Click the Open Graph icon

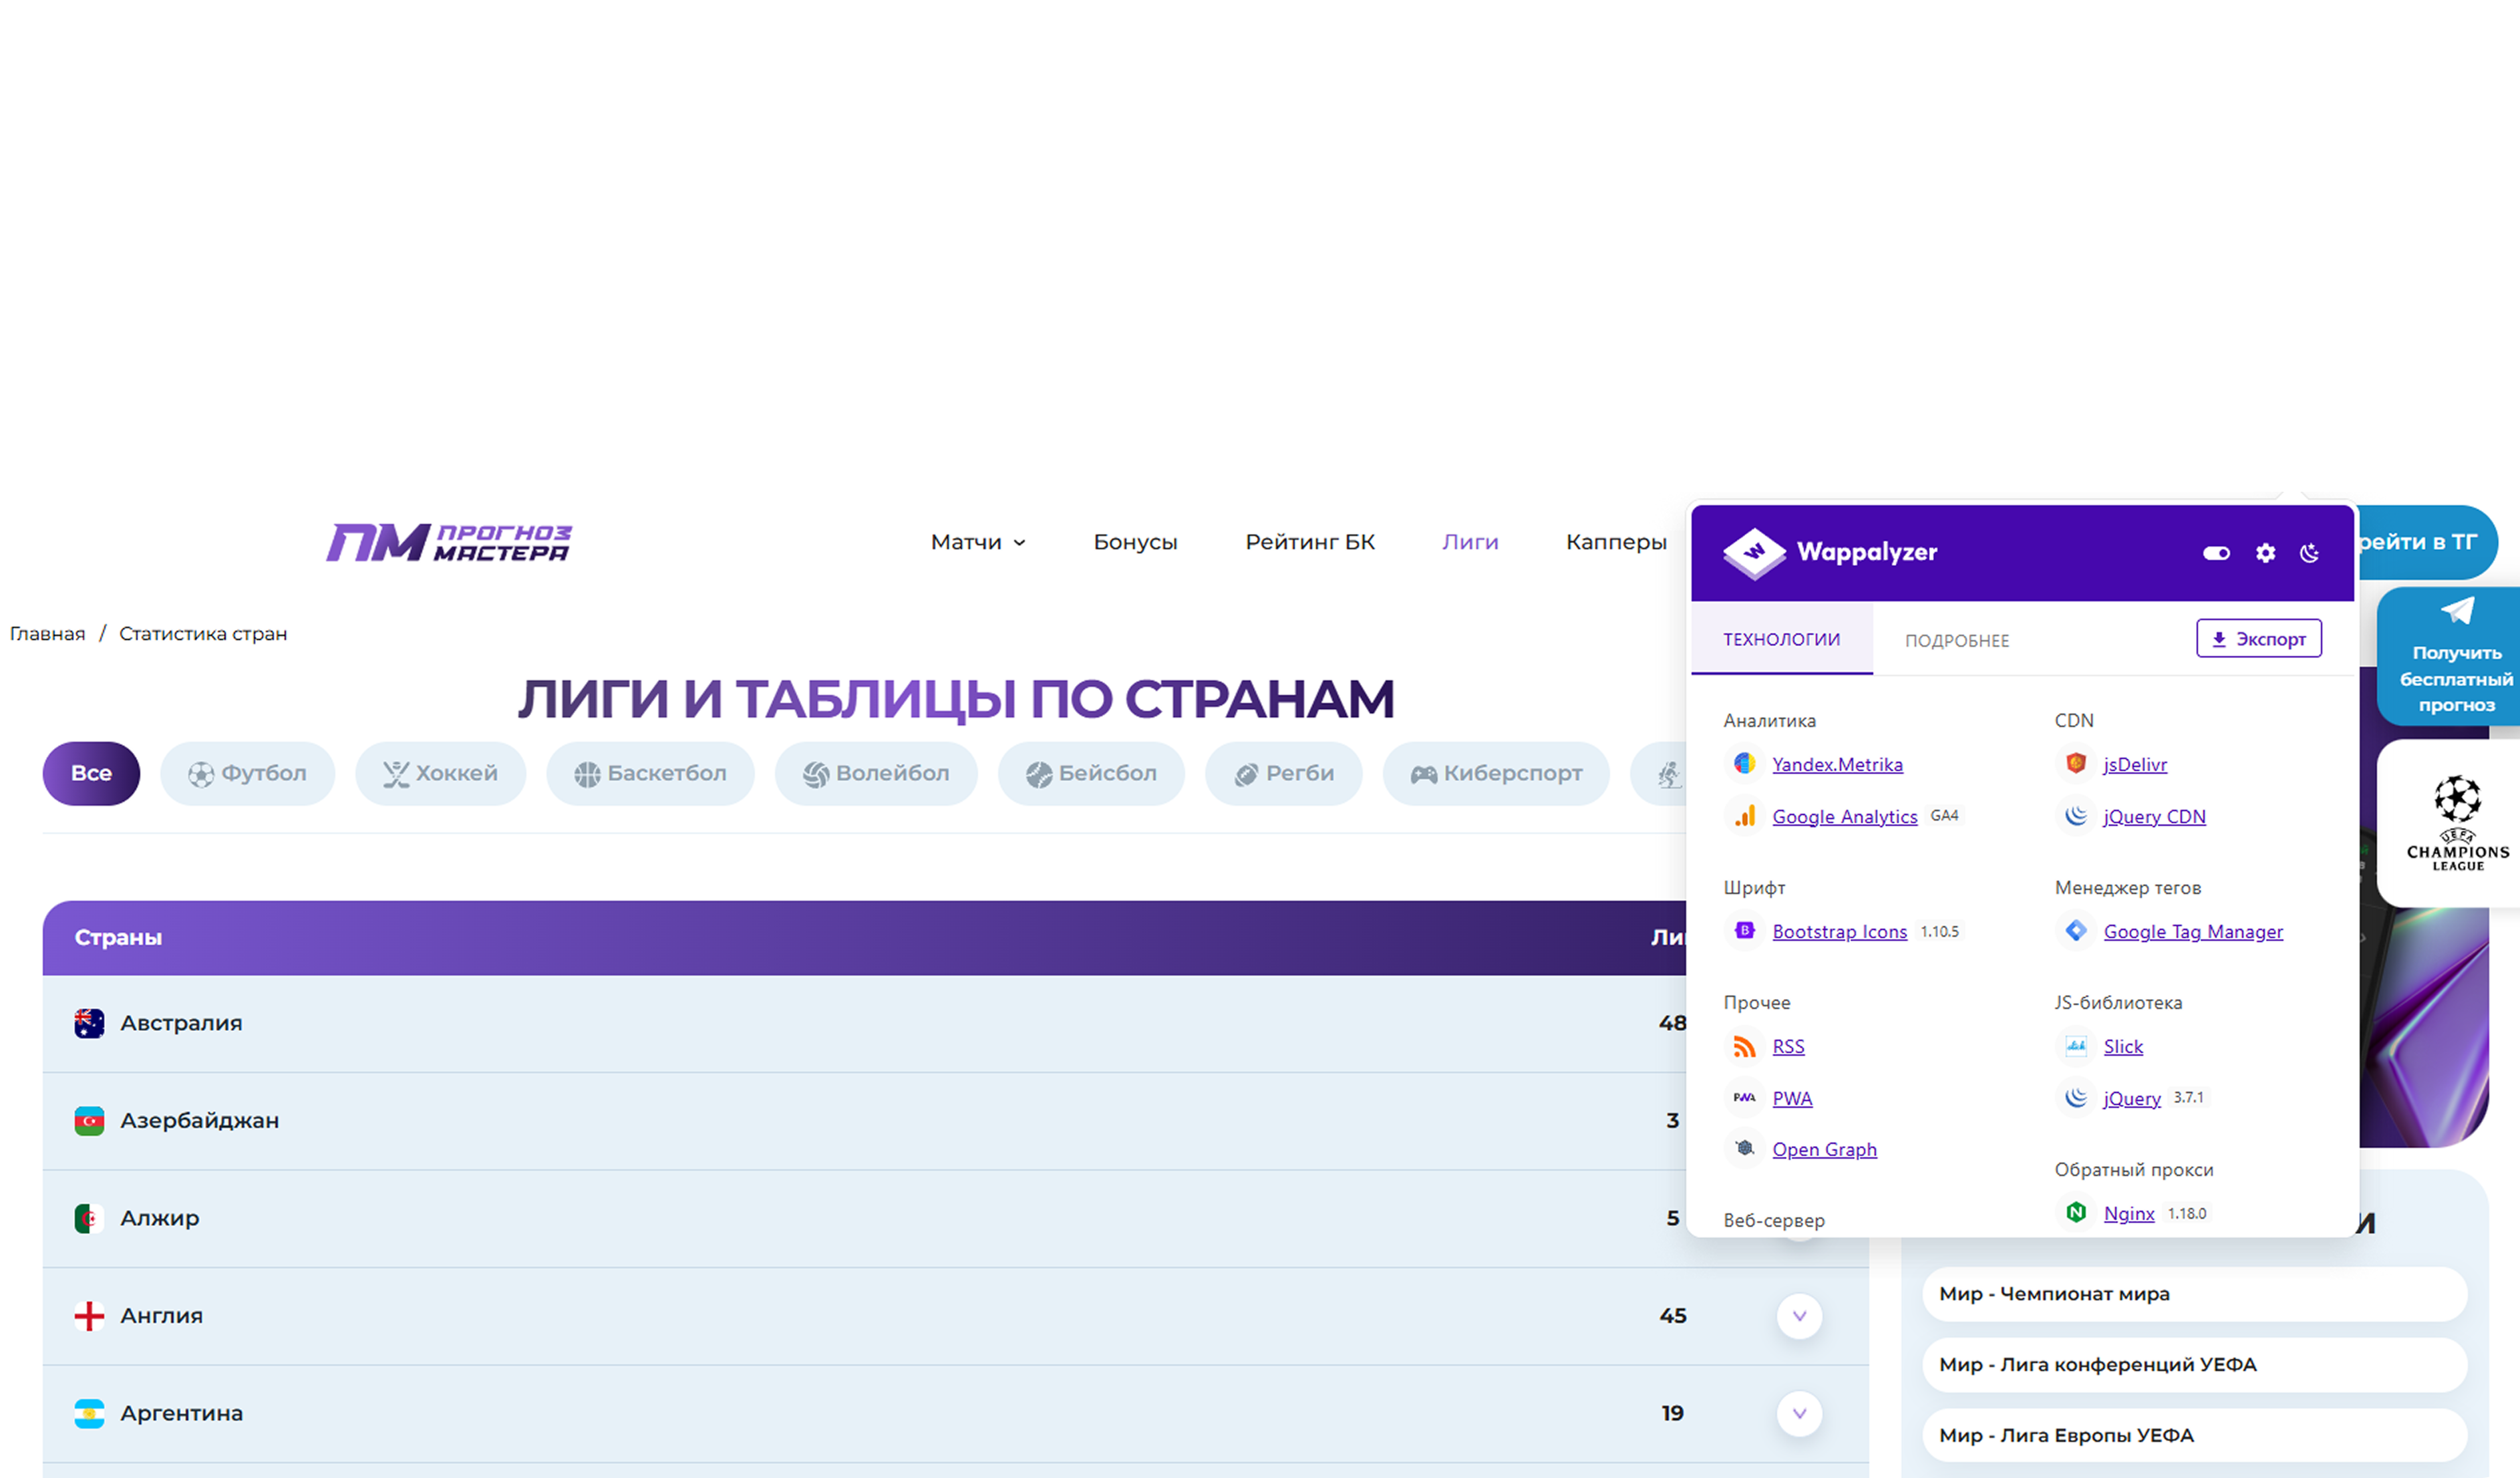(1744, 1149)
